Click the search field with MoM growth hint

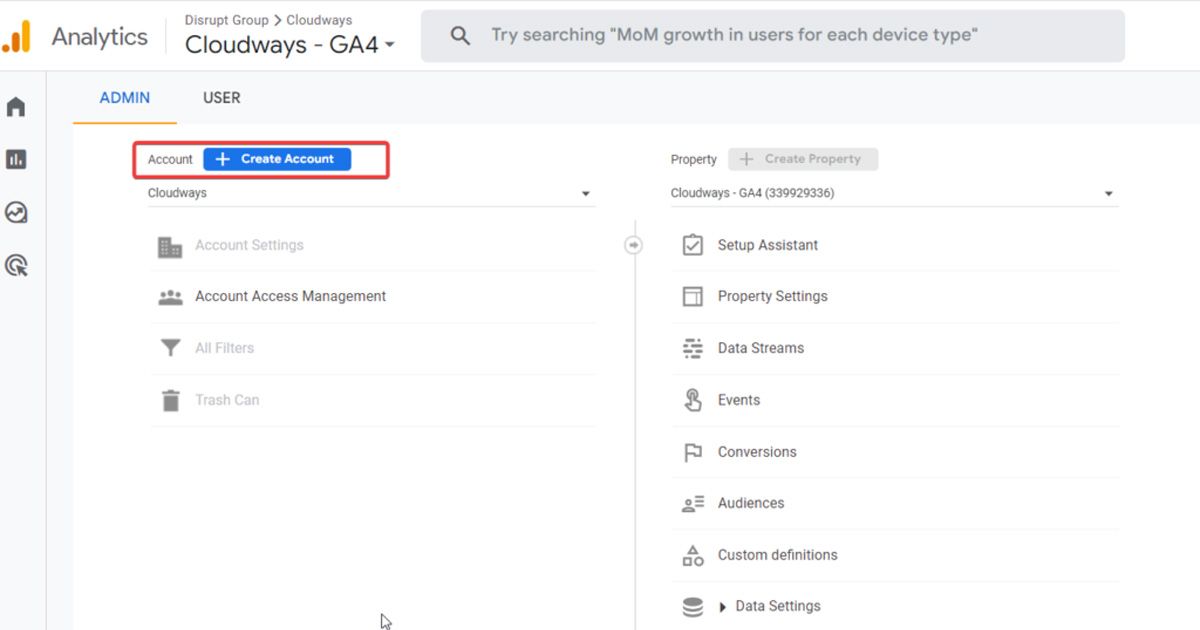[x=772, y=36]
